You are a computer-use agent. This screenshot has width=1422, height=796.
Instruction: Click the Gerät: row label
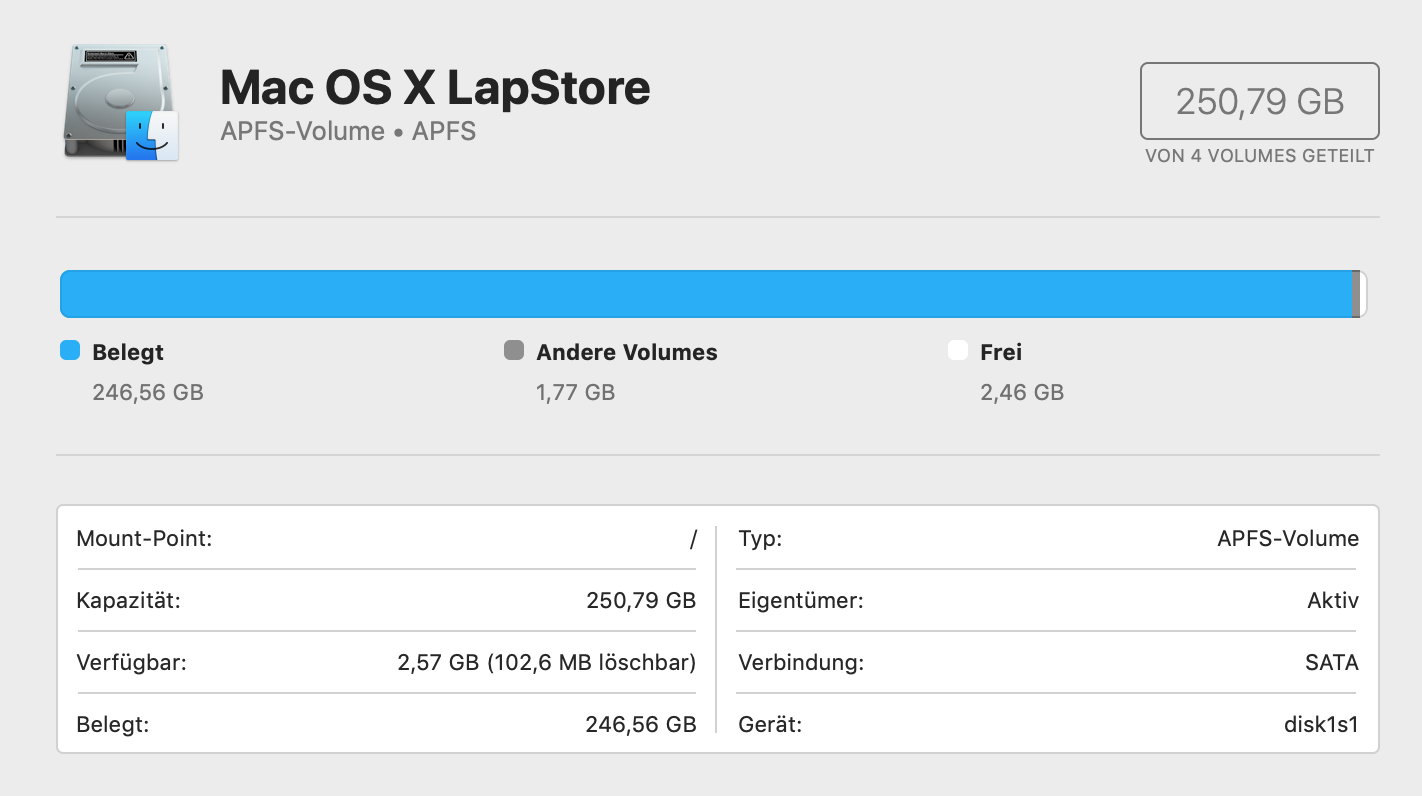point(770,725)
